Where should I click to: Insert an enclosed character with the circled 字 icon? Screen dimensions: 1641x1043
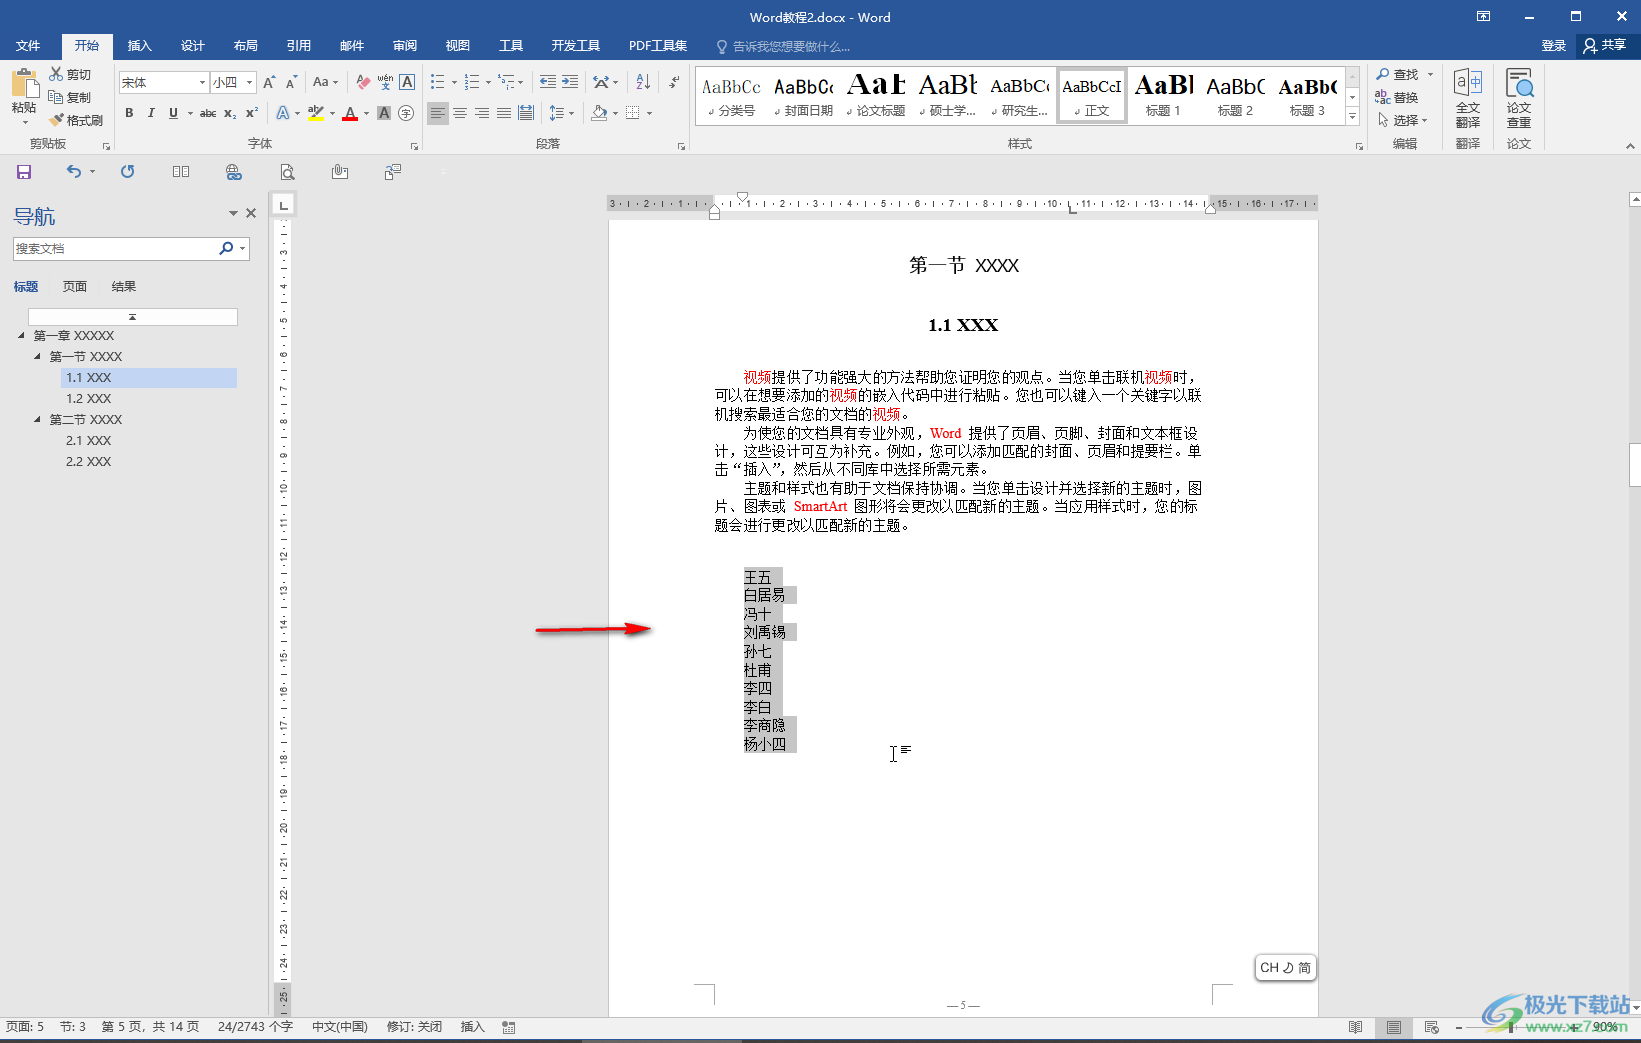coord(406,113)
